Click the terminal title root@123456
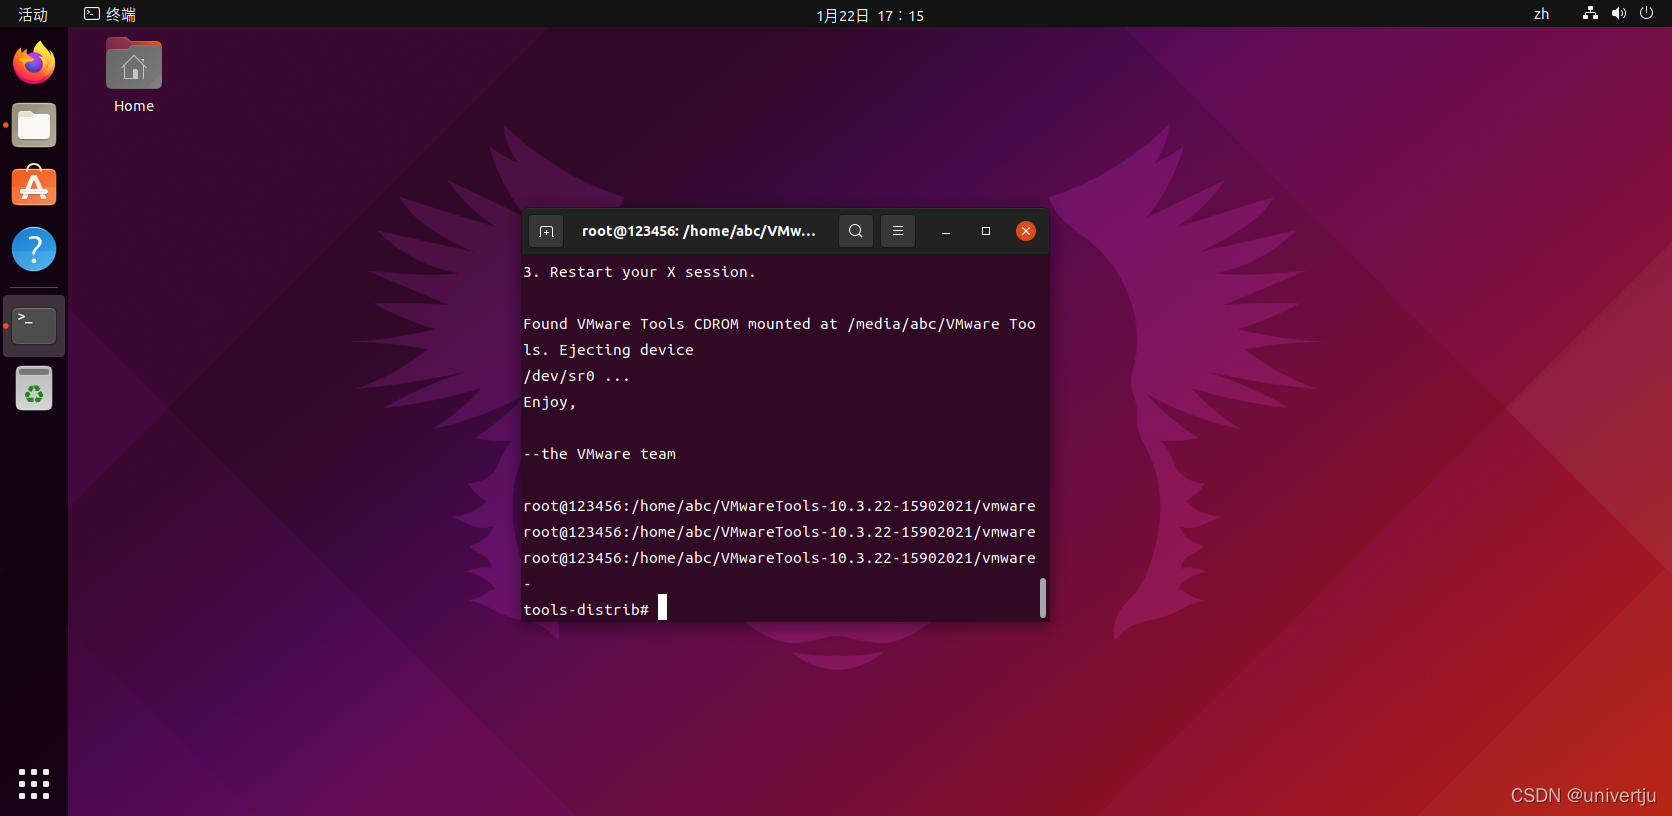The height and width of the screenshot is (816, 1672). point(699,231)
